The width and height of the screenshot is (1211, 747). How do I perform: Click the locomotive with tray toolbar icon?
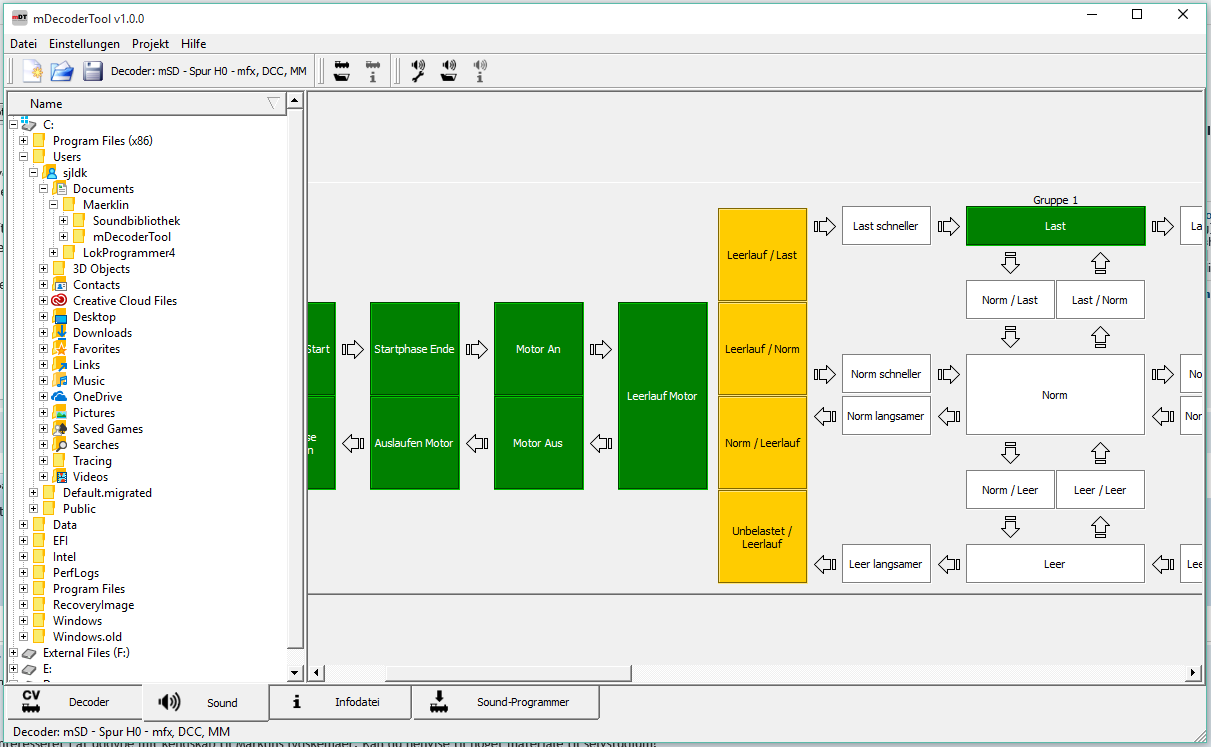click(x=342, y=71)
